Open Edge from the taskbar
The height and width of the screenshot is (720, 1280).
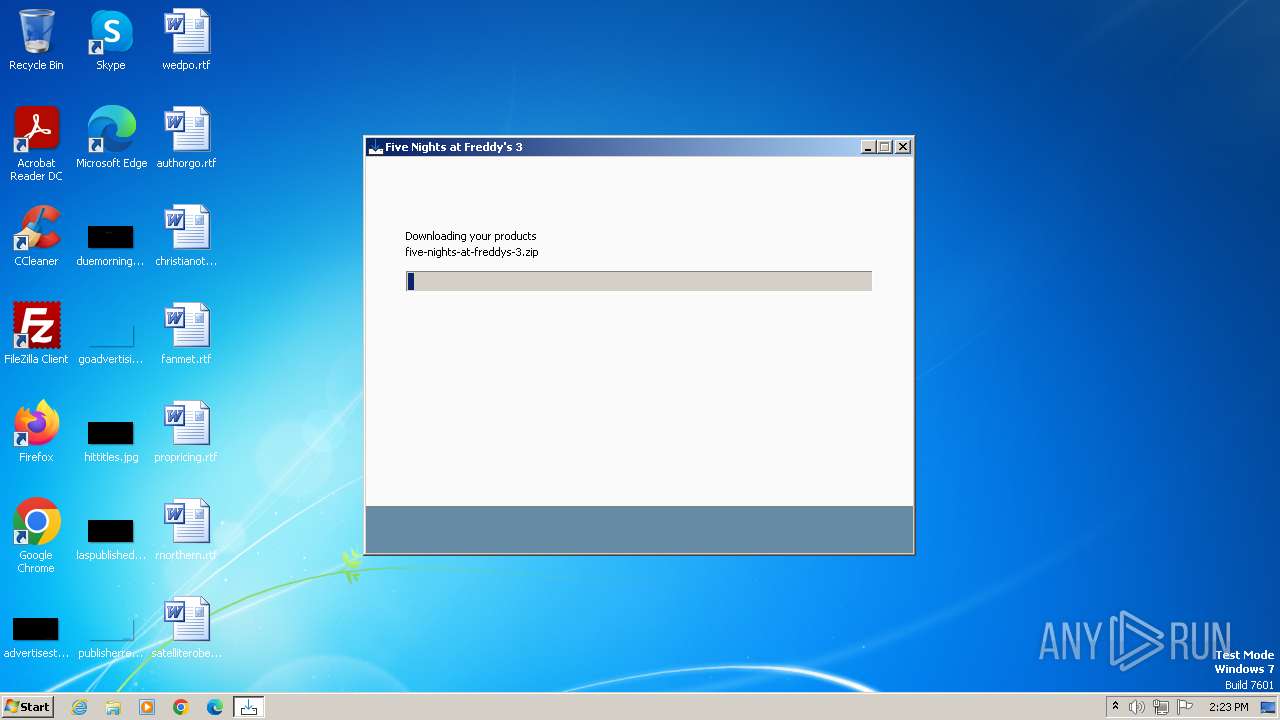pyautogui.click(x=215, y=707)
